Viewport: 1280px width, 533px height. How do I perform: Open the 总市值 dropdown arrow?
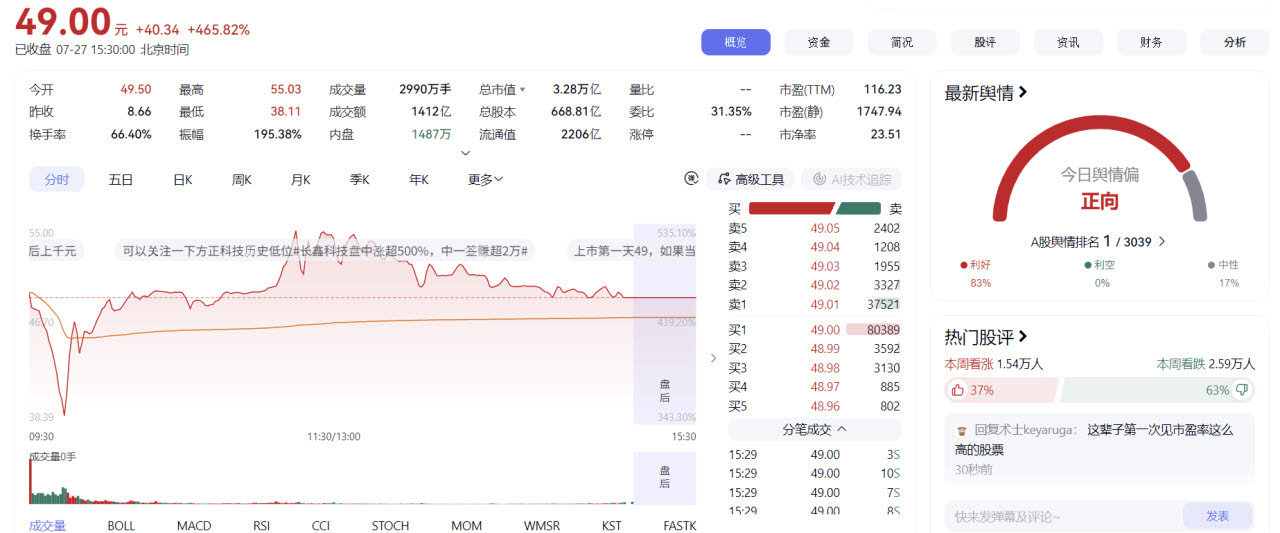coord(521,89)
